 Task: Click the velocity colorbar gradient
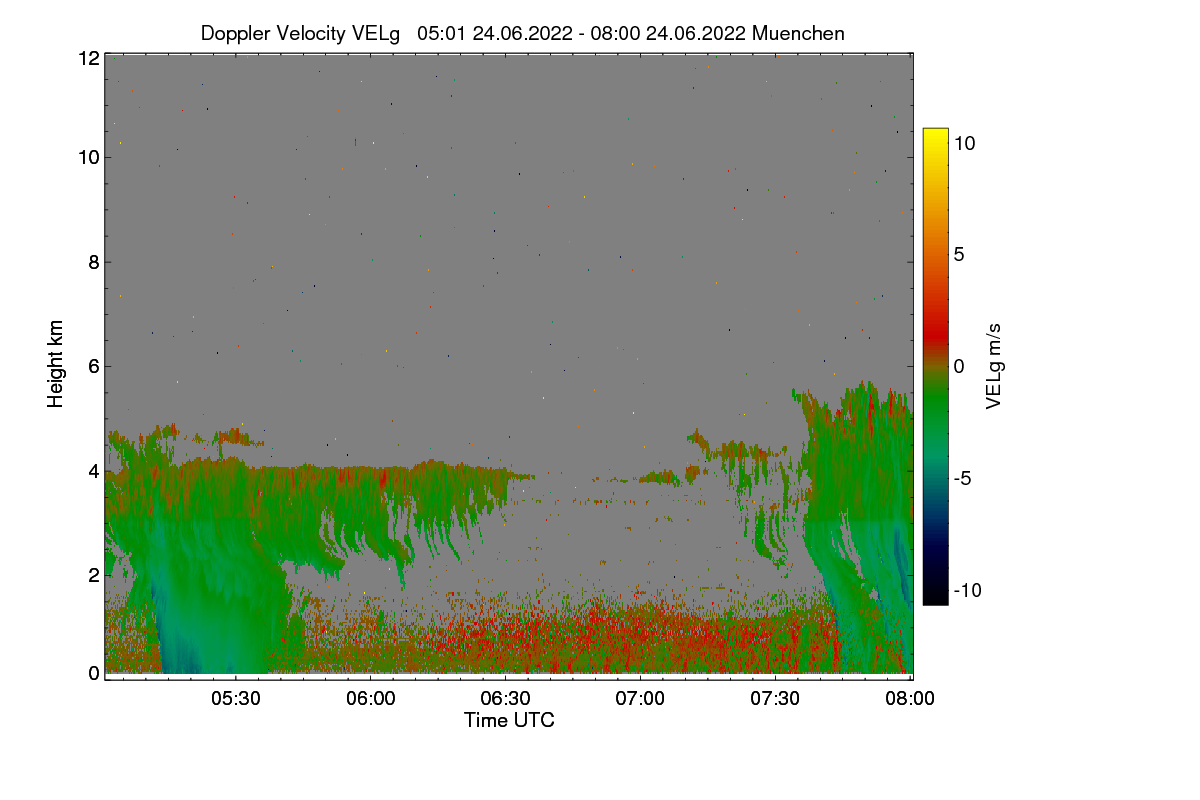click(935, 366)
